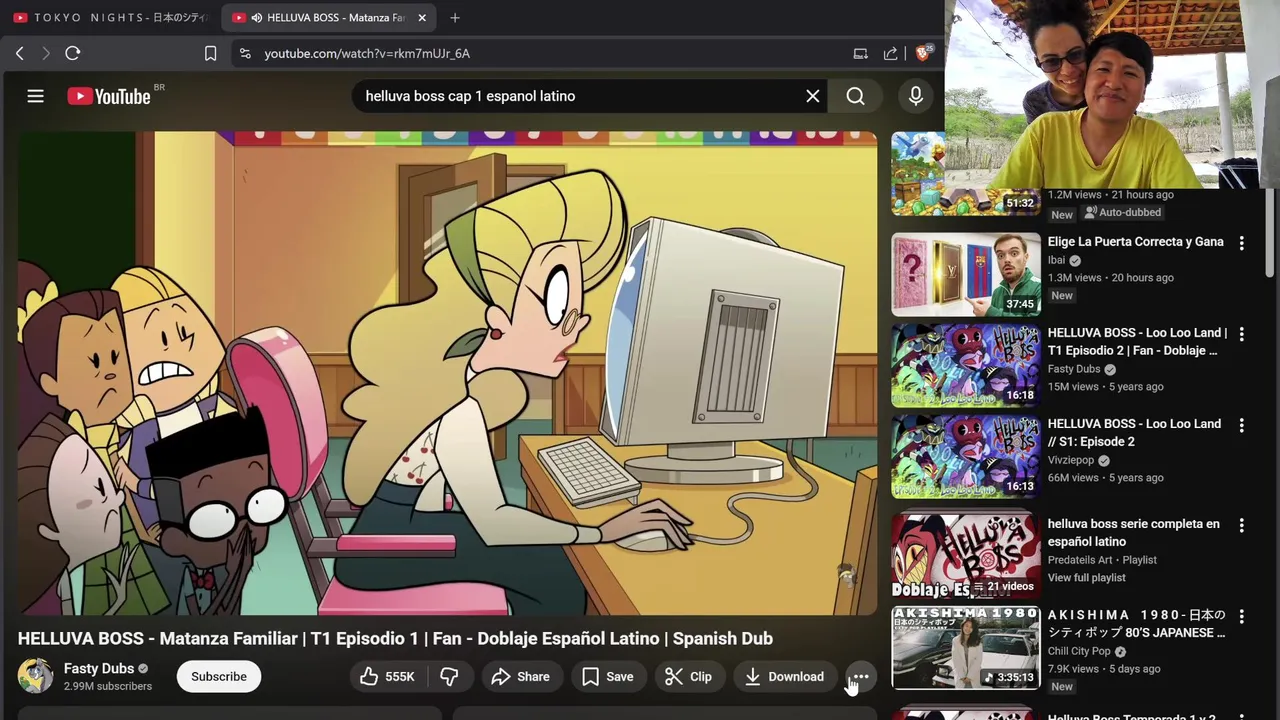Open Fasty Dubs channel avatar
This screenshot has height=720, width=1280.
[35, 676]
